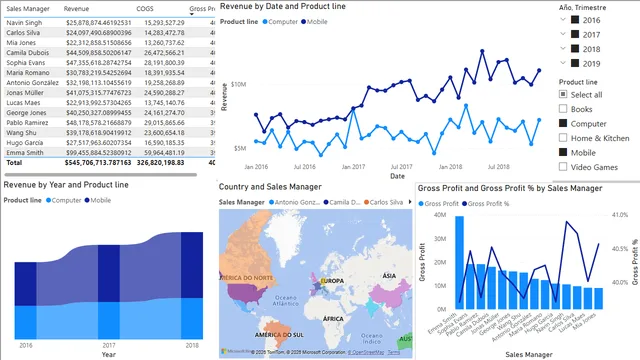Select Antonio Gonz... map legend entry
This screenshot has height=360, width=640.
click(295, 202)
